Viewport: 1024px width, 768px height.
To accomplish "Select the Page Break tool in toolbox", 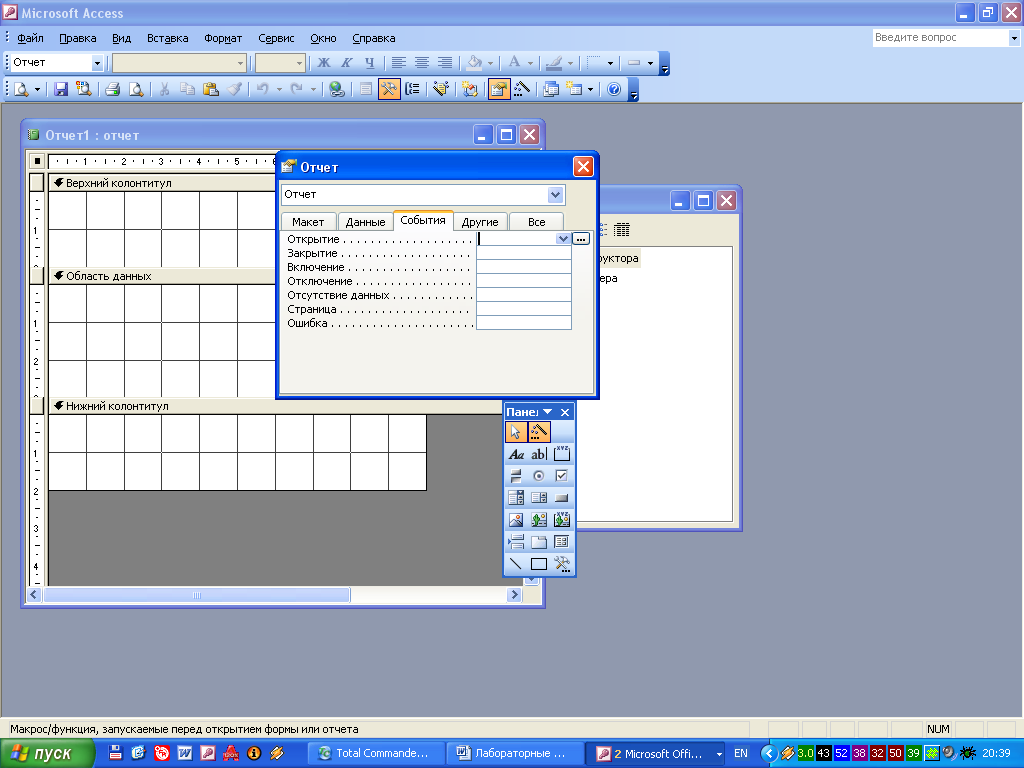I will click(516, 541).
